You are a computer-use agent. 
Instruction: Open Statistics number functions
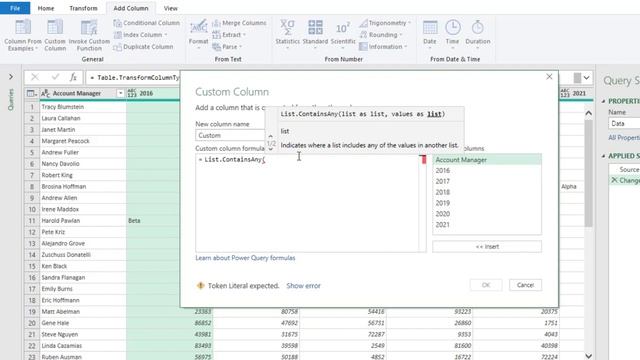coord(287,35)
